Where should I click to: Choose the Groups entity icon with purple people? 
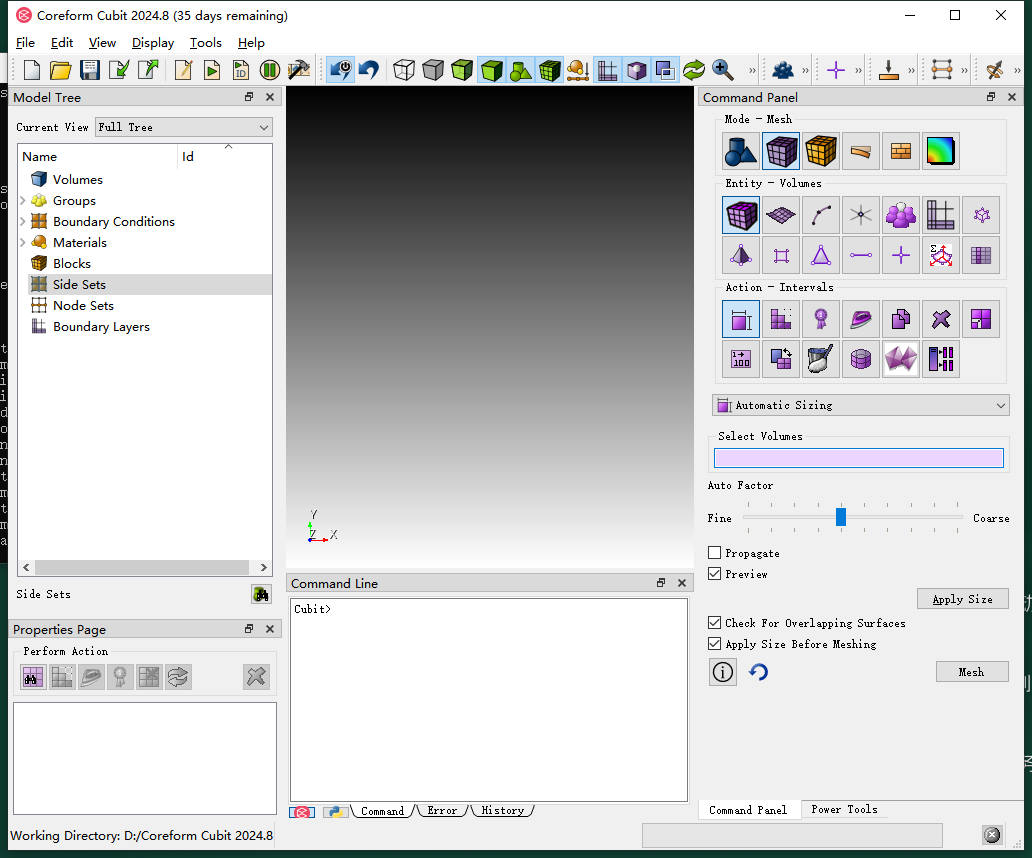click(x=901, y=215)
